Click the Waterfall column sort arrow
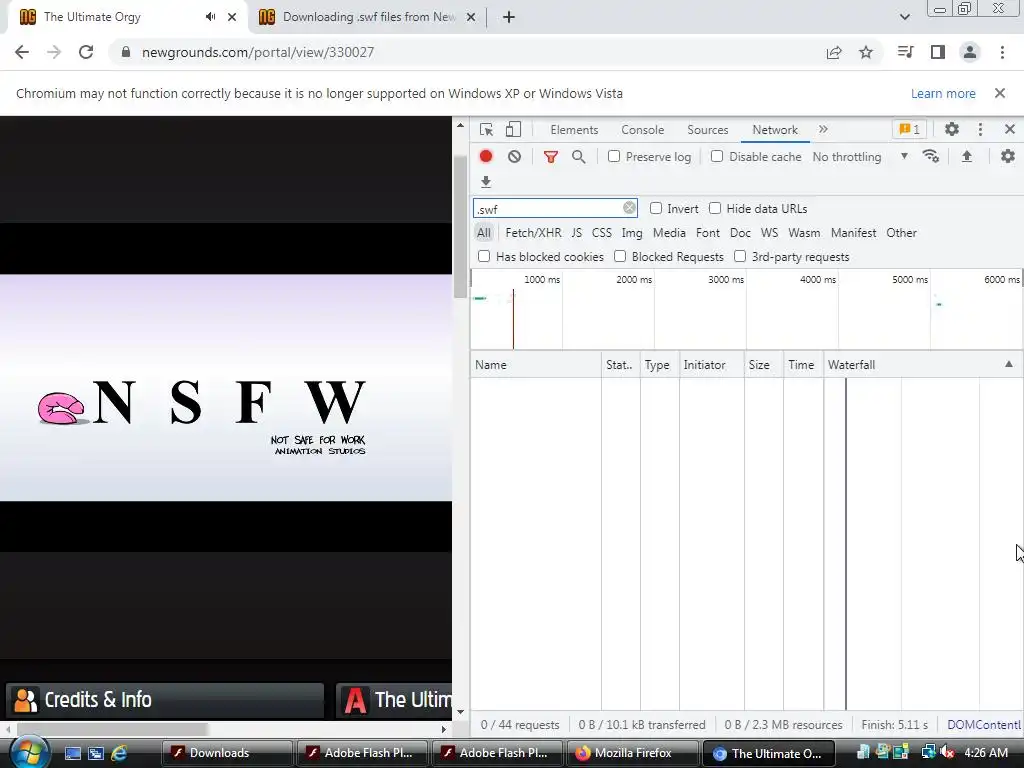Screen dimensions: 1024x768 point(1009,364)
